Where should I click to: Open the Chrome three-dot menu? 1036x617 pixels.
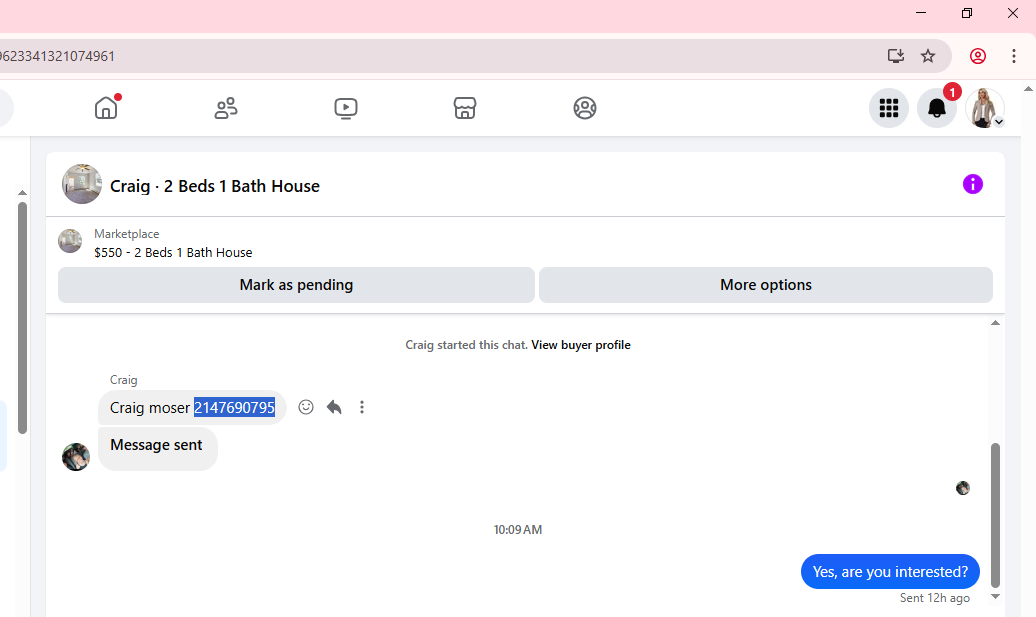(1014, 56)
